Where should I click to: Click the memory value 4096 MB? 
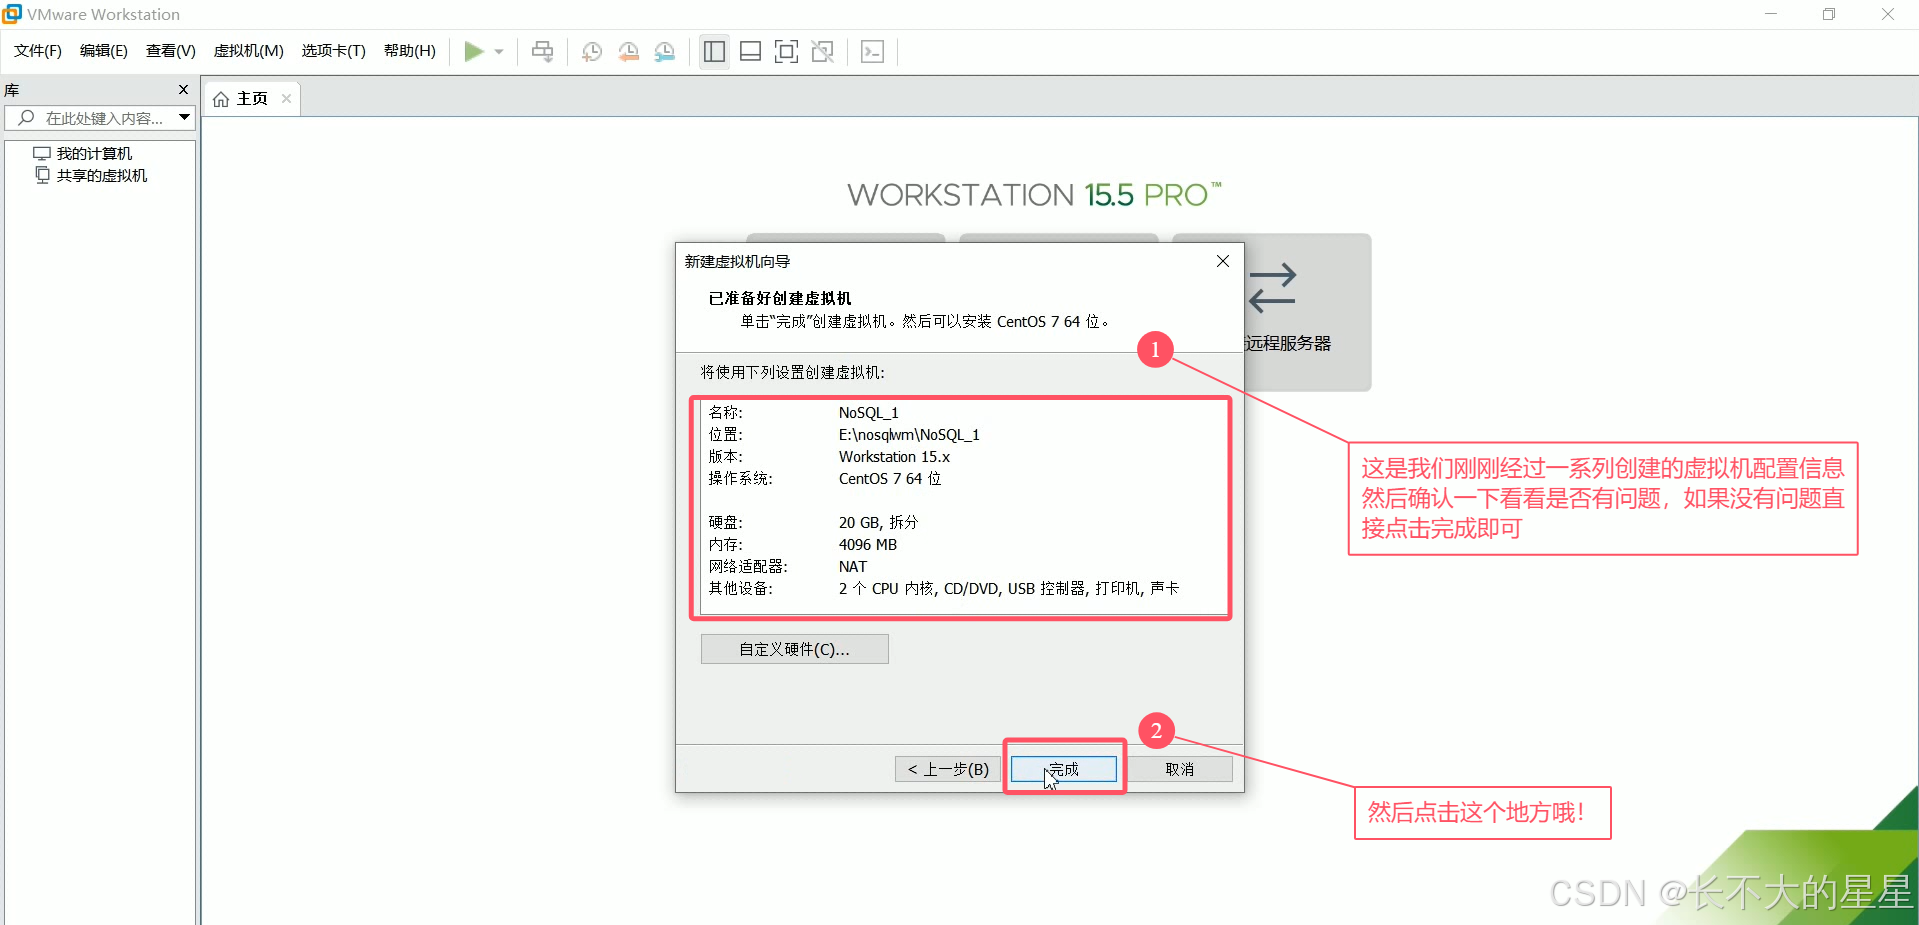(868, 544)
